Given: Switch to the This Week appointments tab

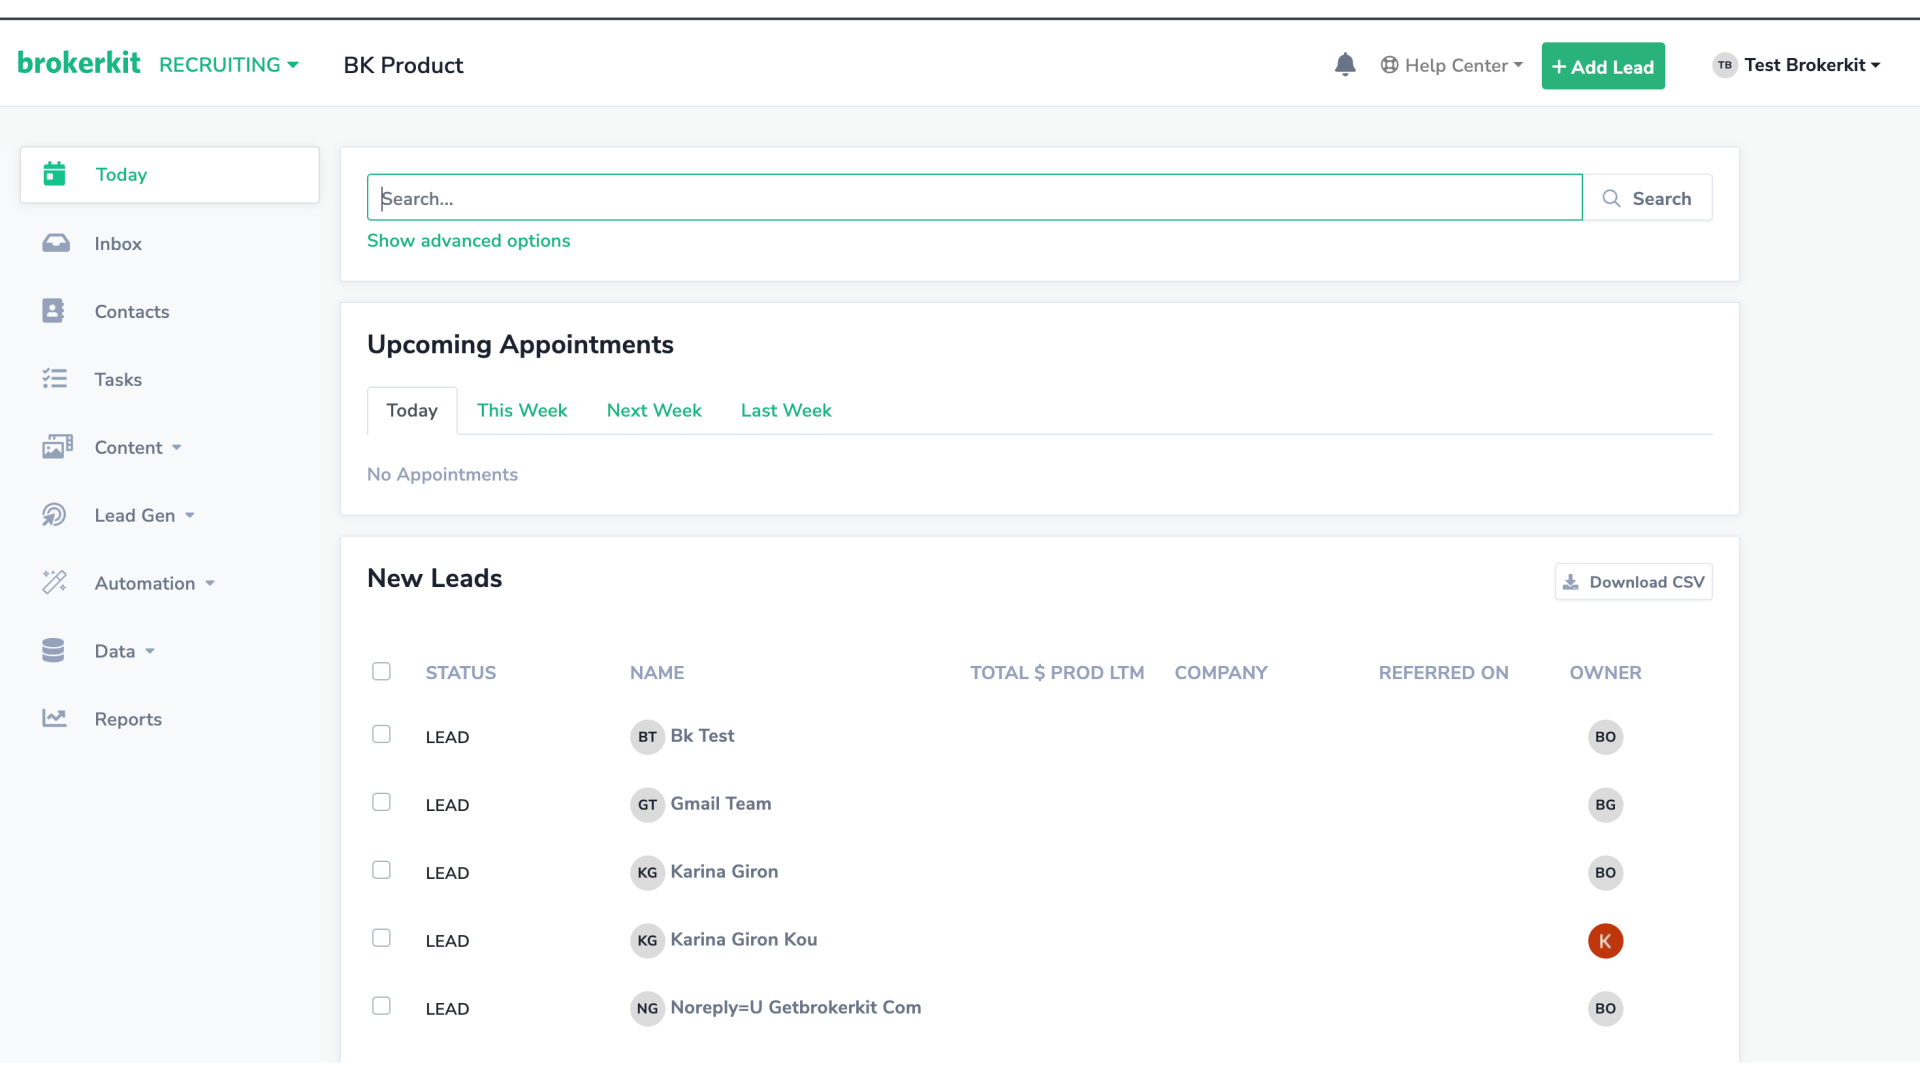Looking at the screenshot, I should (x=521, y=411).
